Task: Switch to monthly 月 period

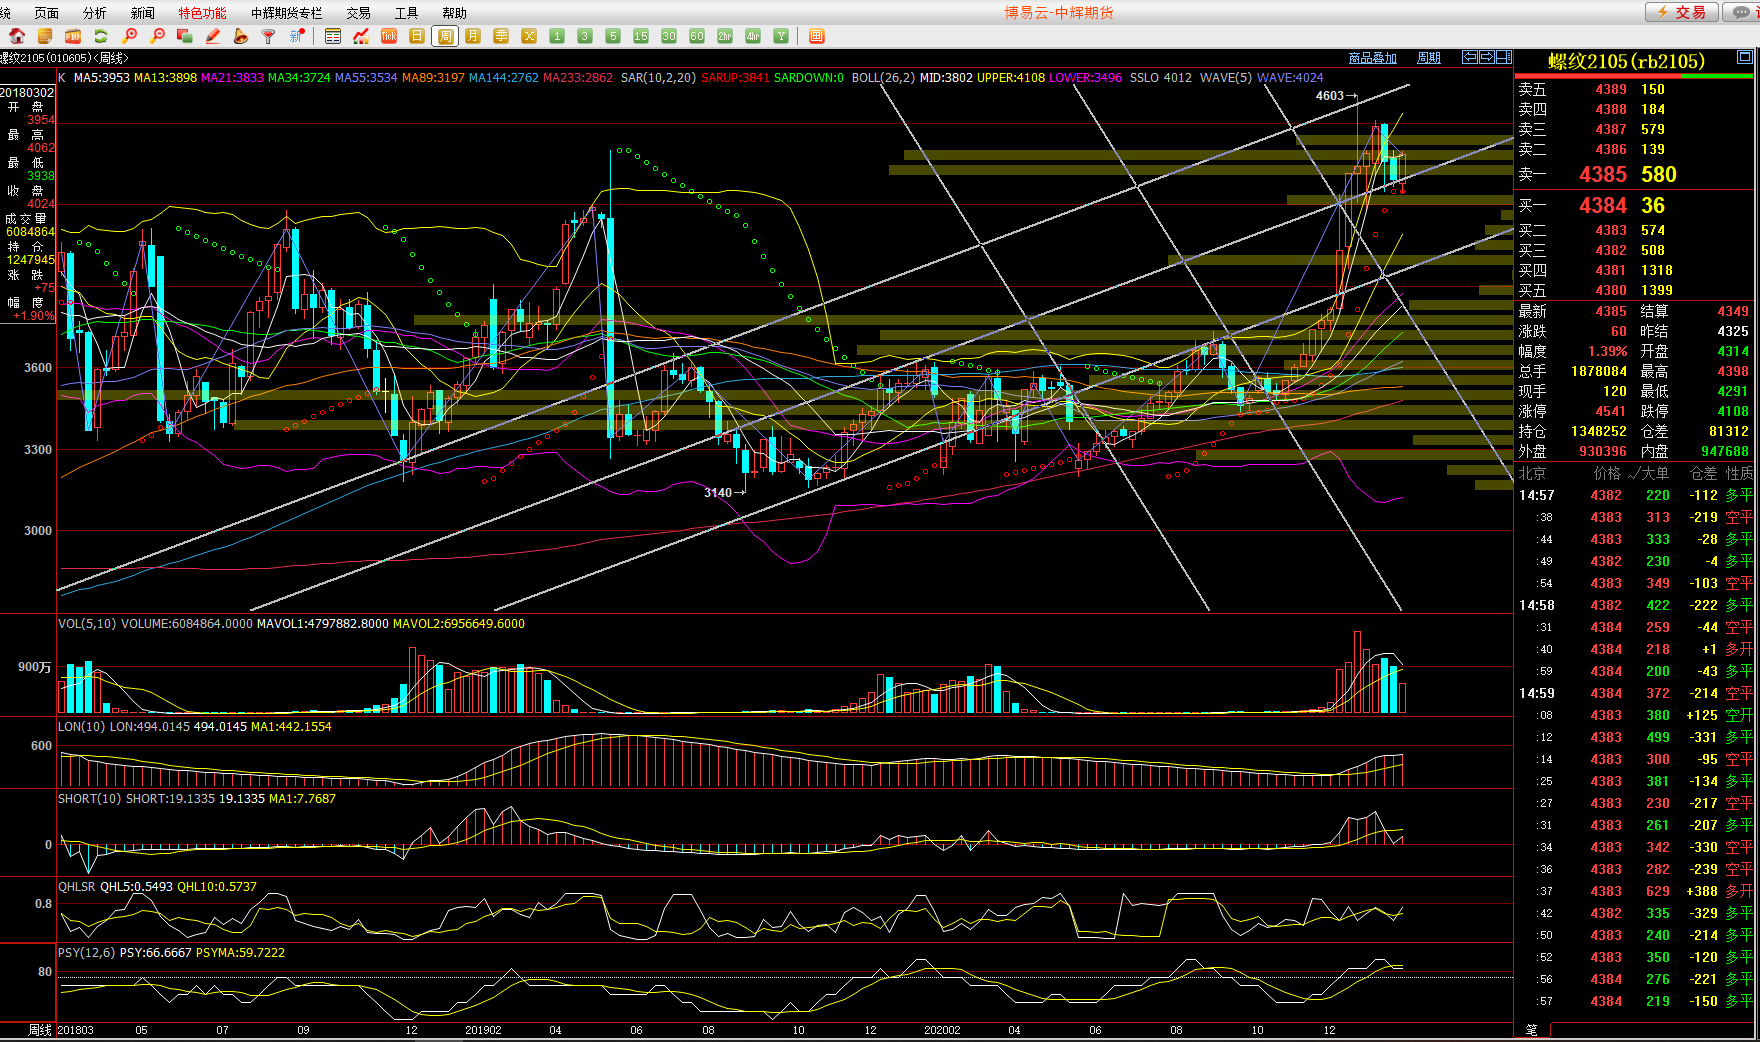Action: (473, 36)
